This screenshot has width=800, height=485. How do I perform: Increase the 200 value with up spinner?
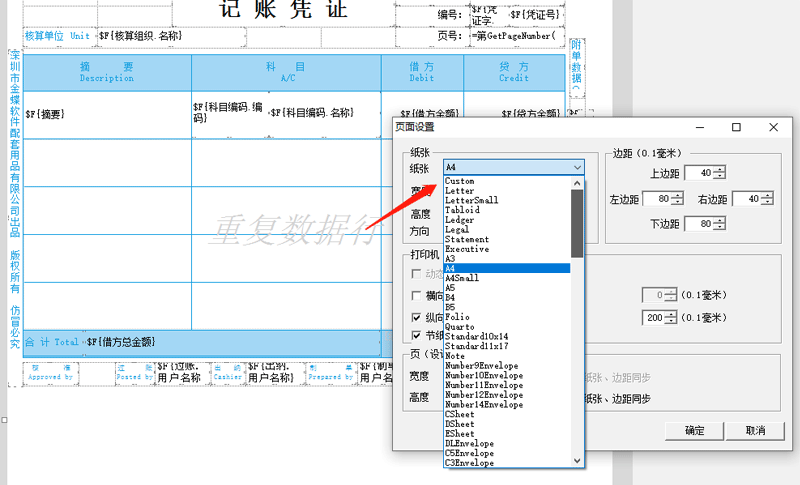pyautogui.click(x=671, y=314)
